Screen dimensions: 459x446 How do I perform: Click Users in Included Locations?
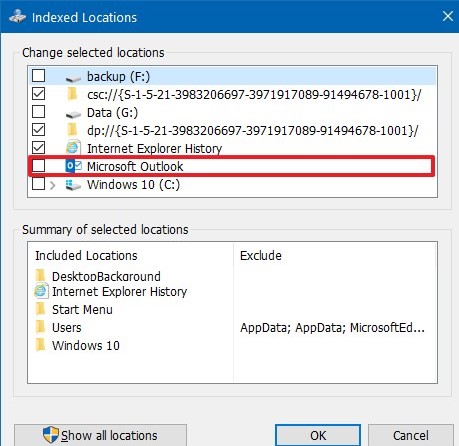67,328
